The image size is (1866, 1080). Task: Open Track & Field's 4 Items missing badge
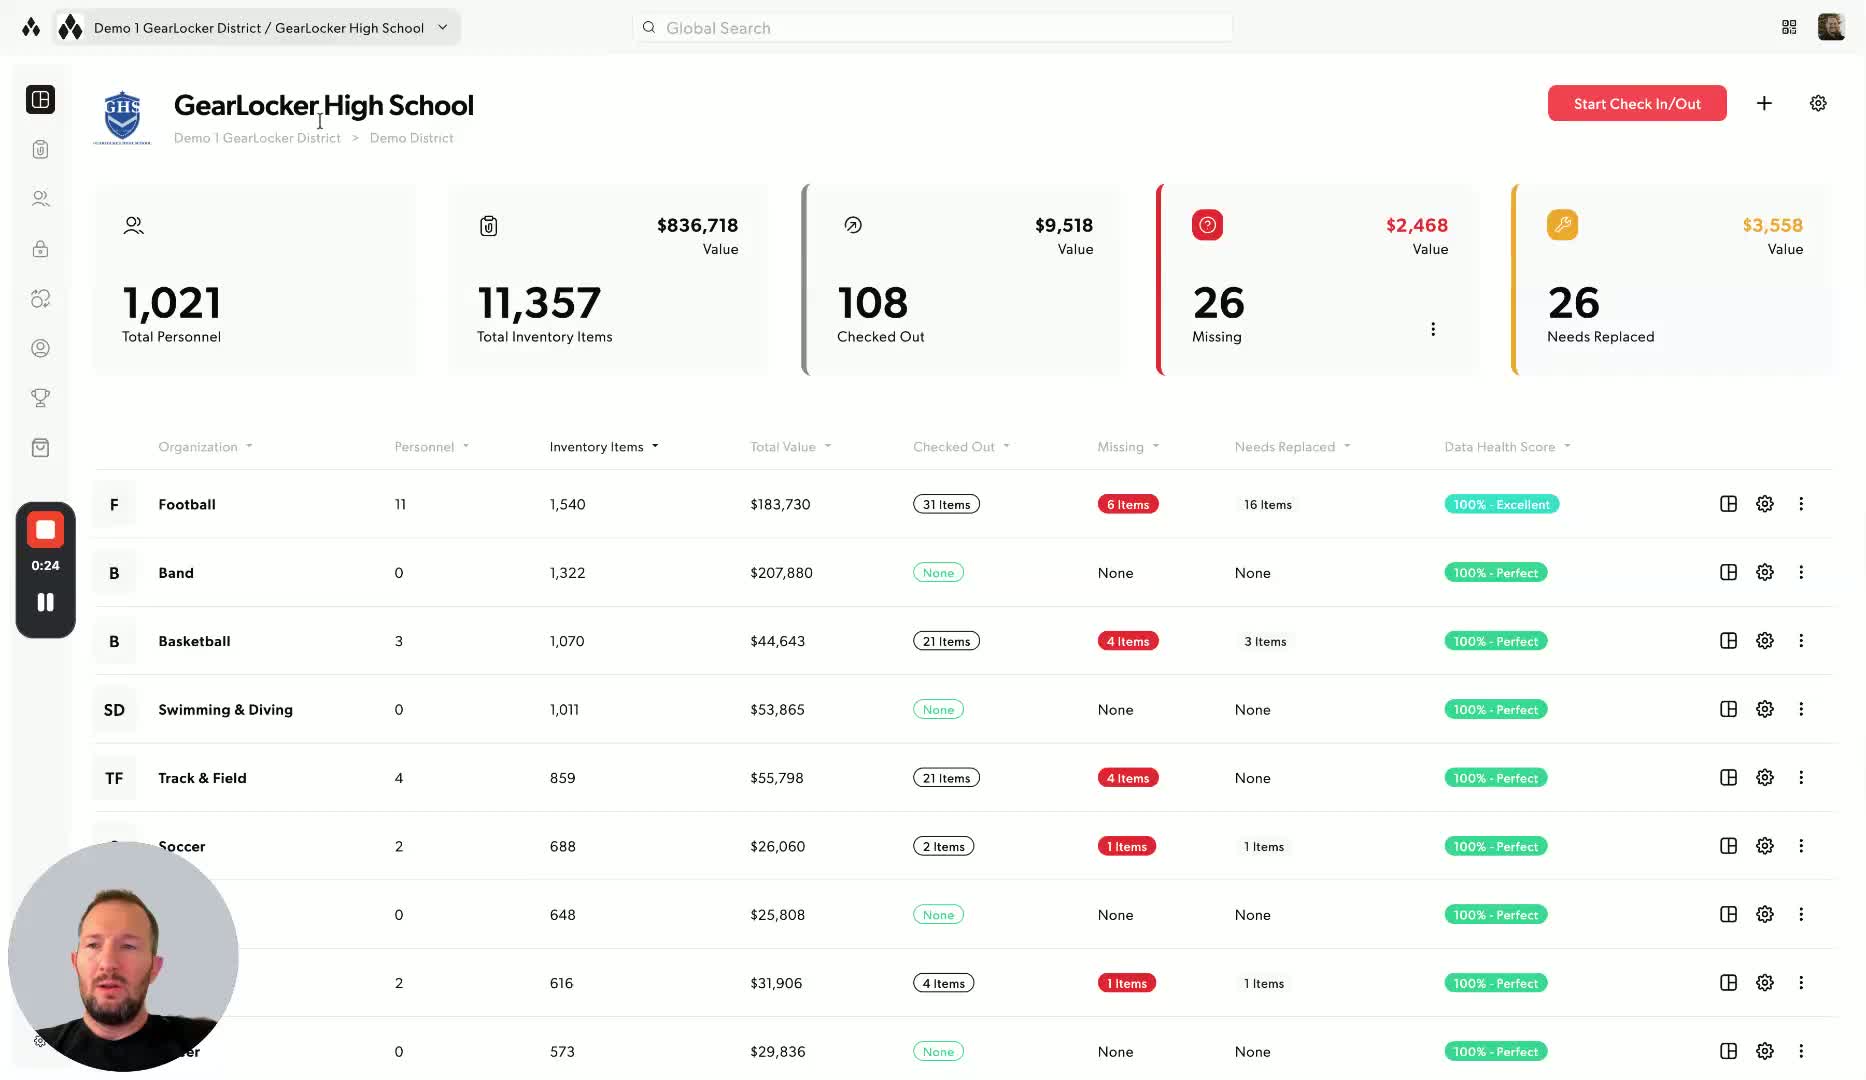click(x=1128, y=778)
